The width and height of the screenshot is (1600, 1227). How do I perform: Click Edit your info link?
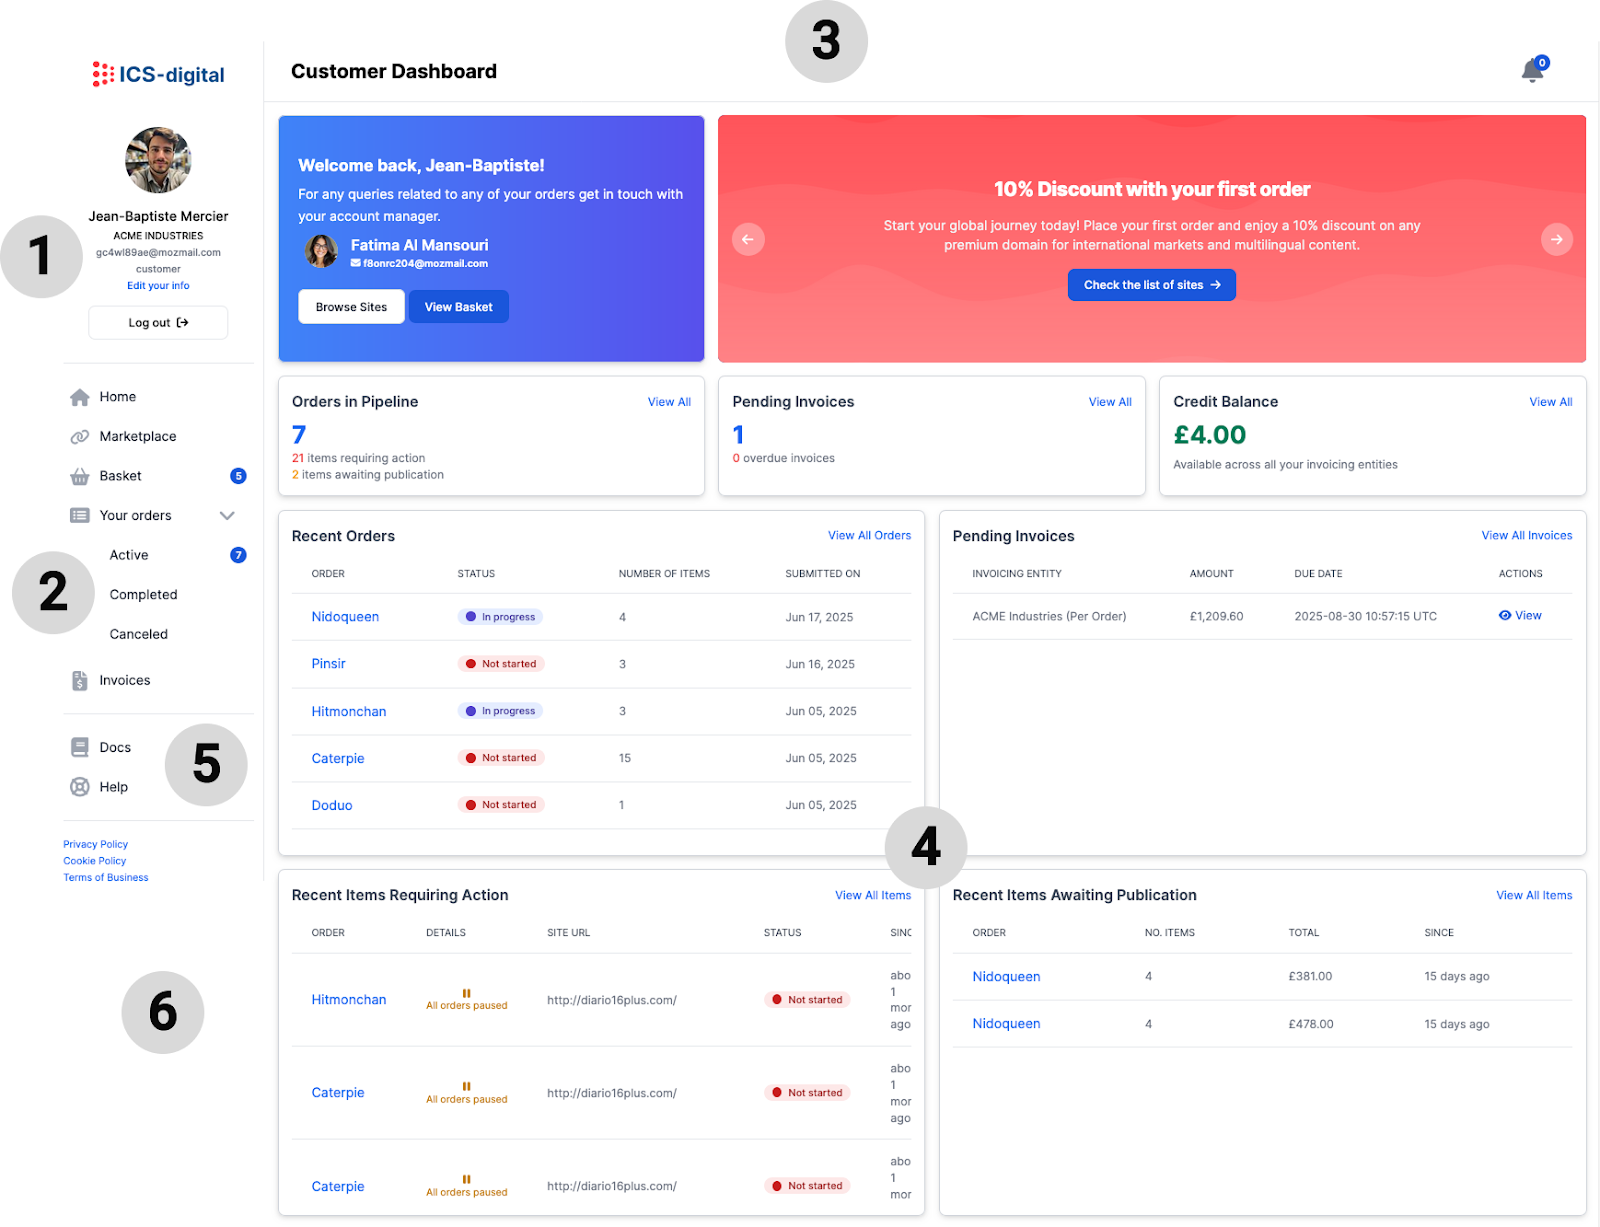(x=158, y=286)
